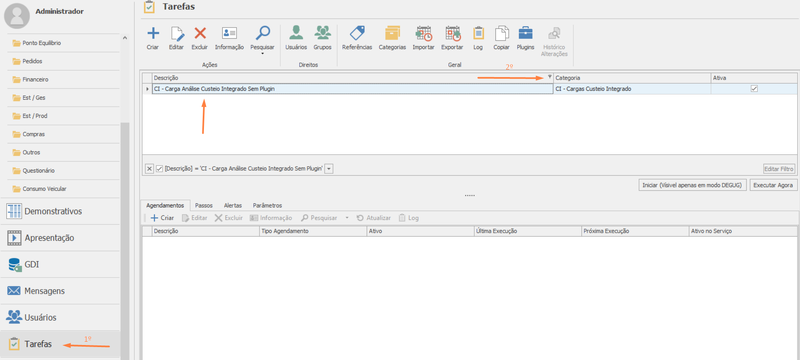
Task: Switch to the Parâmetros tab
Action: (x=267, y=205)
